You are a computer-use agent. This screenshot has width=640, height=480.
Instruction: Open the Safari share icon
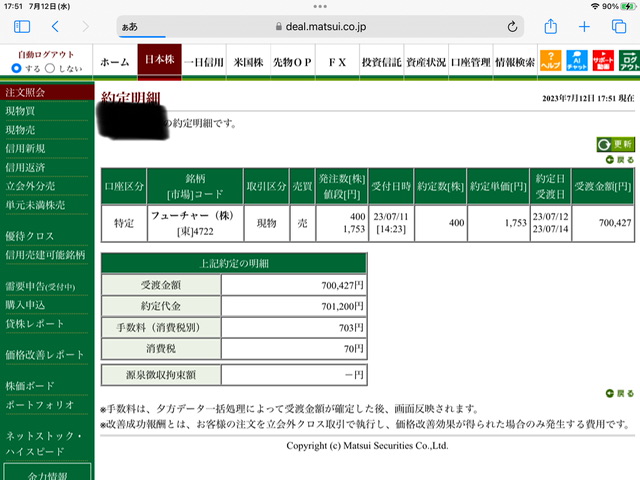click(551, 26)
